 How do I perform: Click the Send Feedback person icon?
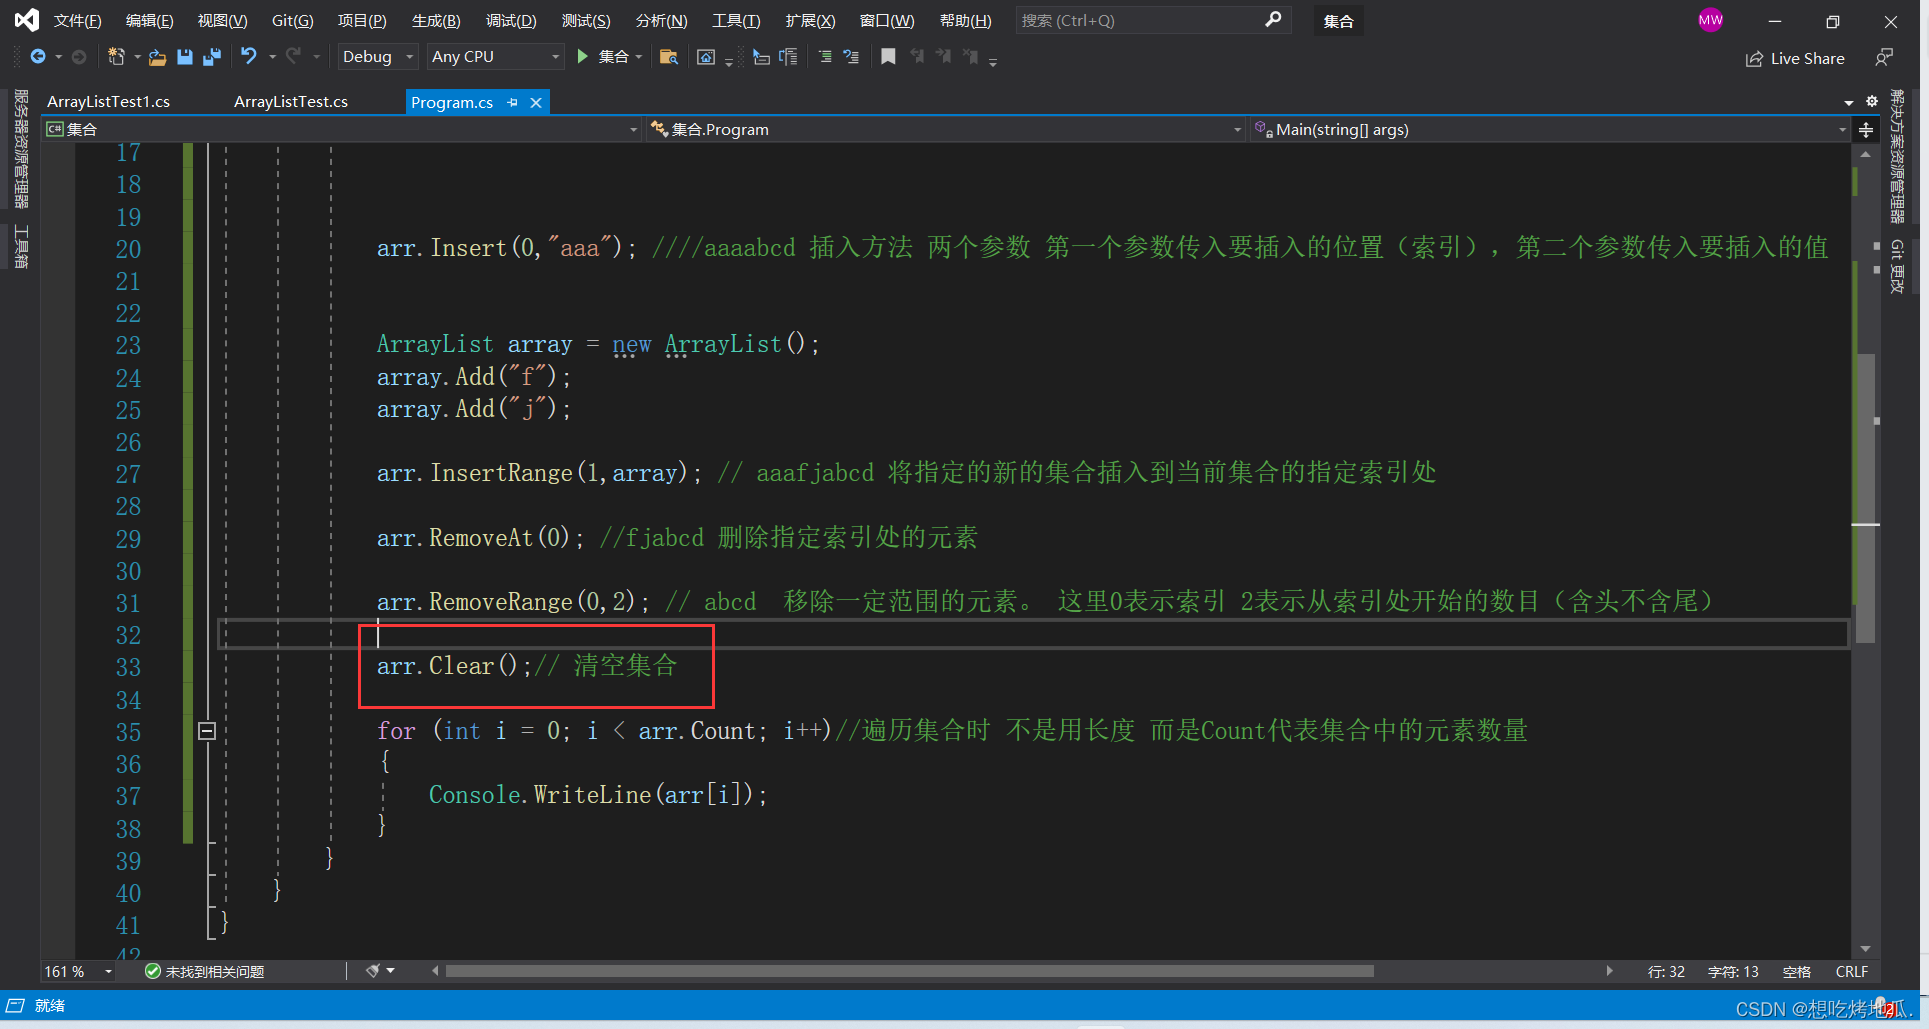coord(1884,58)
